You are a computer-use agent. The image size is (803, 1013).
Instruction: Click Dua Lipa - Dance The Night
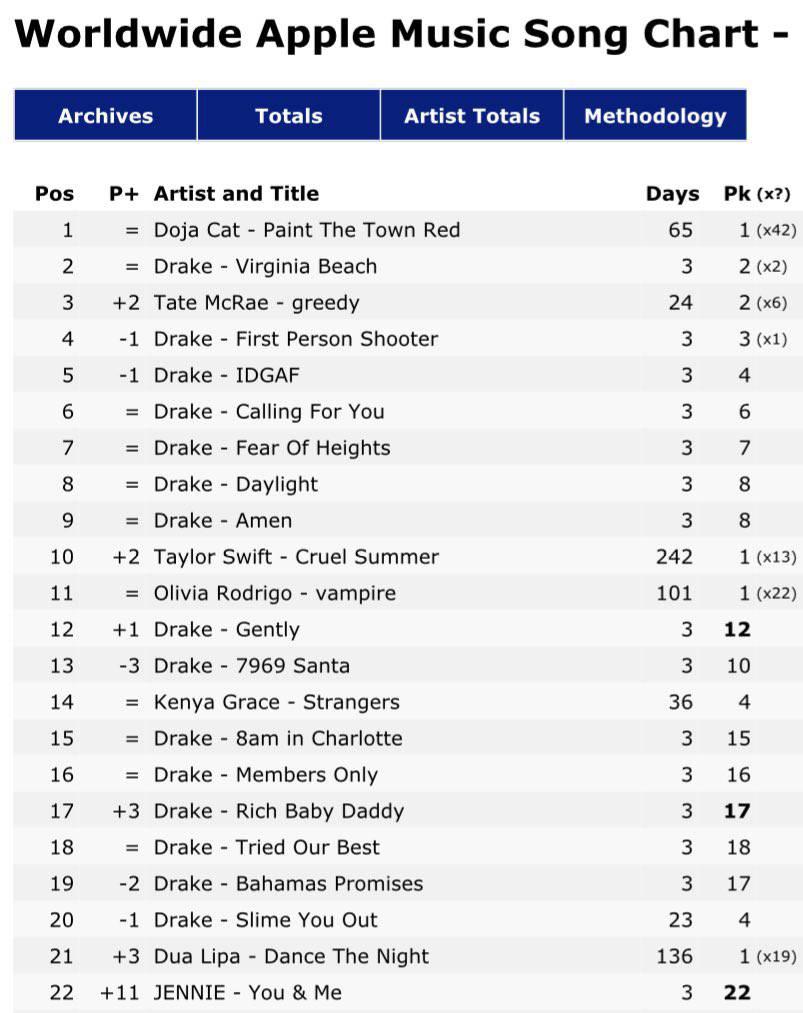tap(291, 956)
